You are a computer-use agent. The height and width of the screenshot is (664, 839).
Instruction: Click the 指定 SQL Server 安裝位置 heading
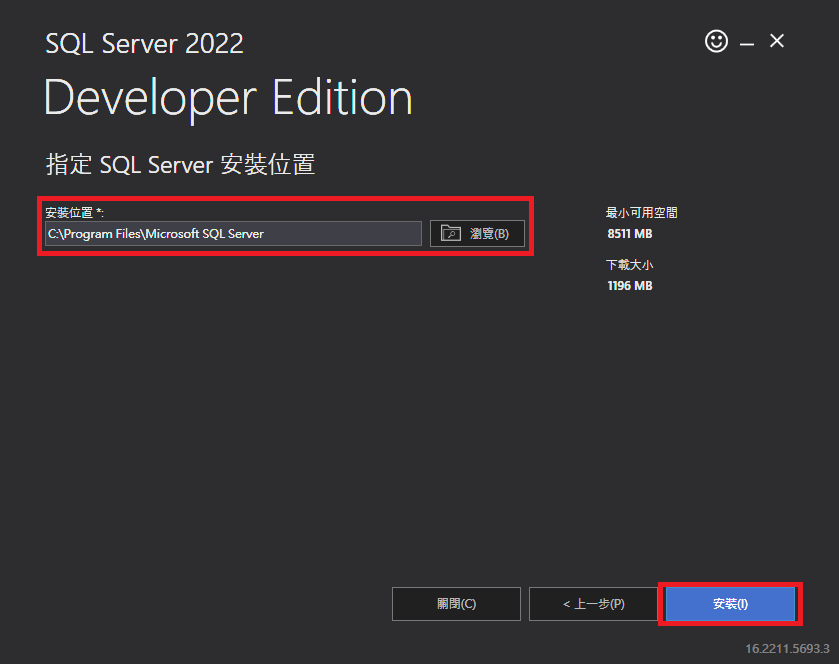click(180, 164)
